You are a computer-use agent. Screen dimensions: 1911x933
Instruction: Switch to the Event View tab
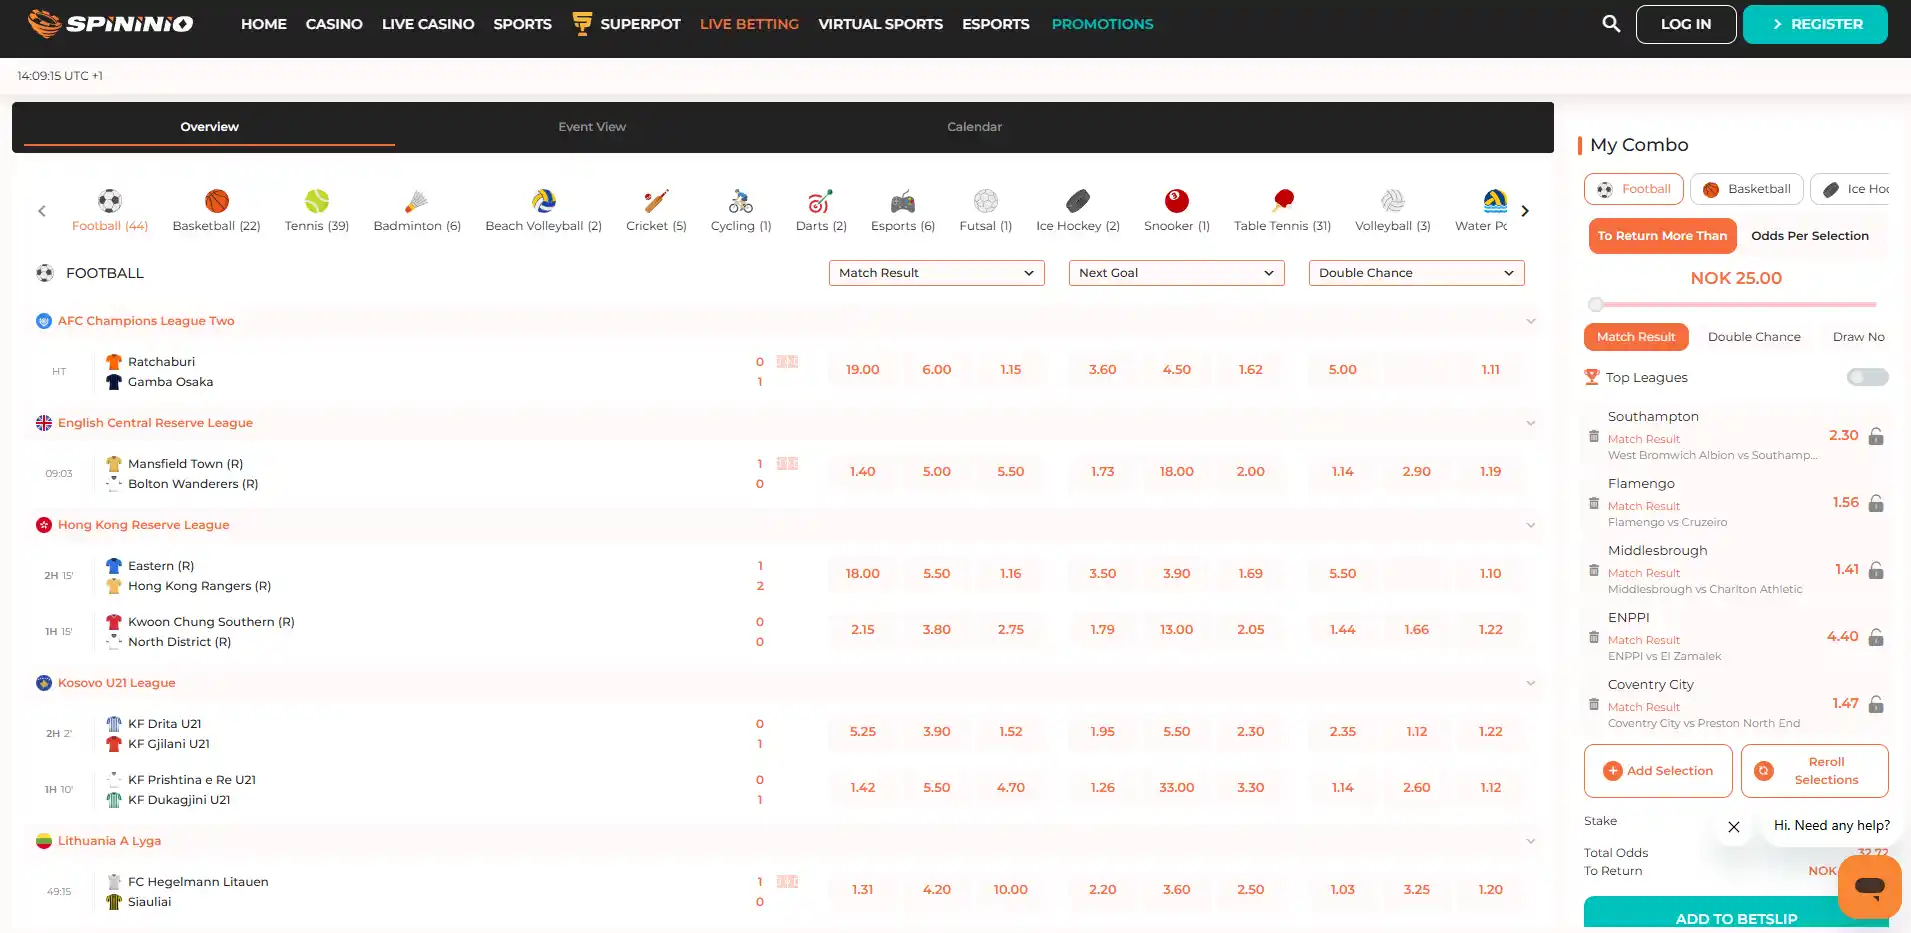592,127
